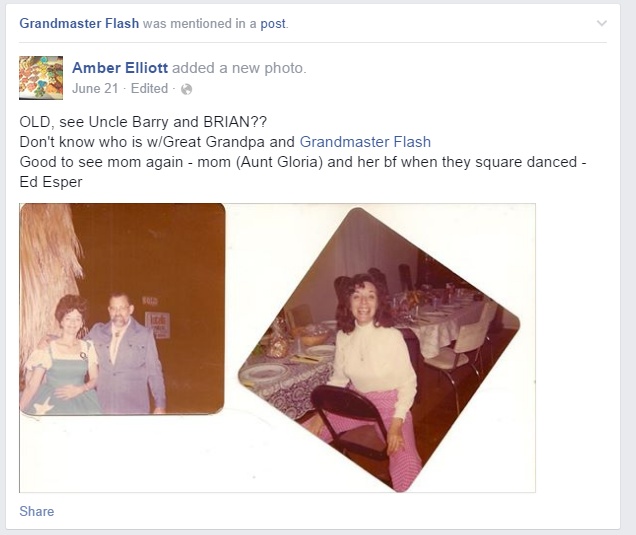Image resolution: width=636 pixels, height=535 pixels.
Task: Open the post options chevron menu
Action: [602, 24]
